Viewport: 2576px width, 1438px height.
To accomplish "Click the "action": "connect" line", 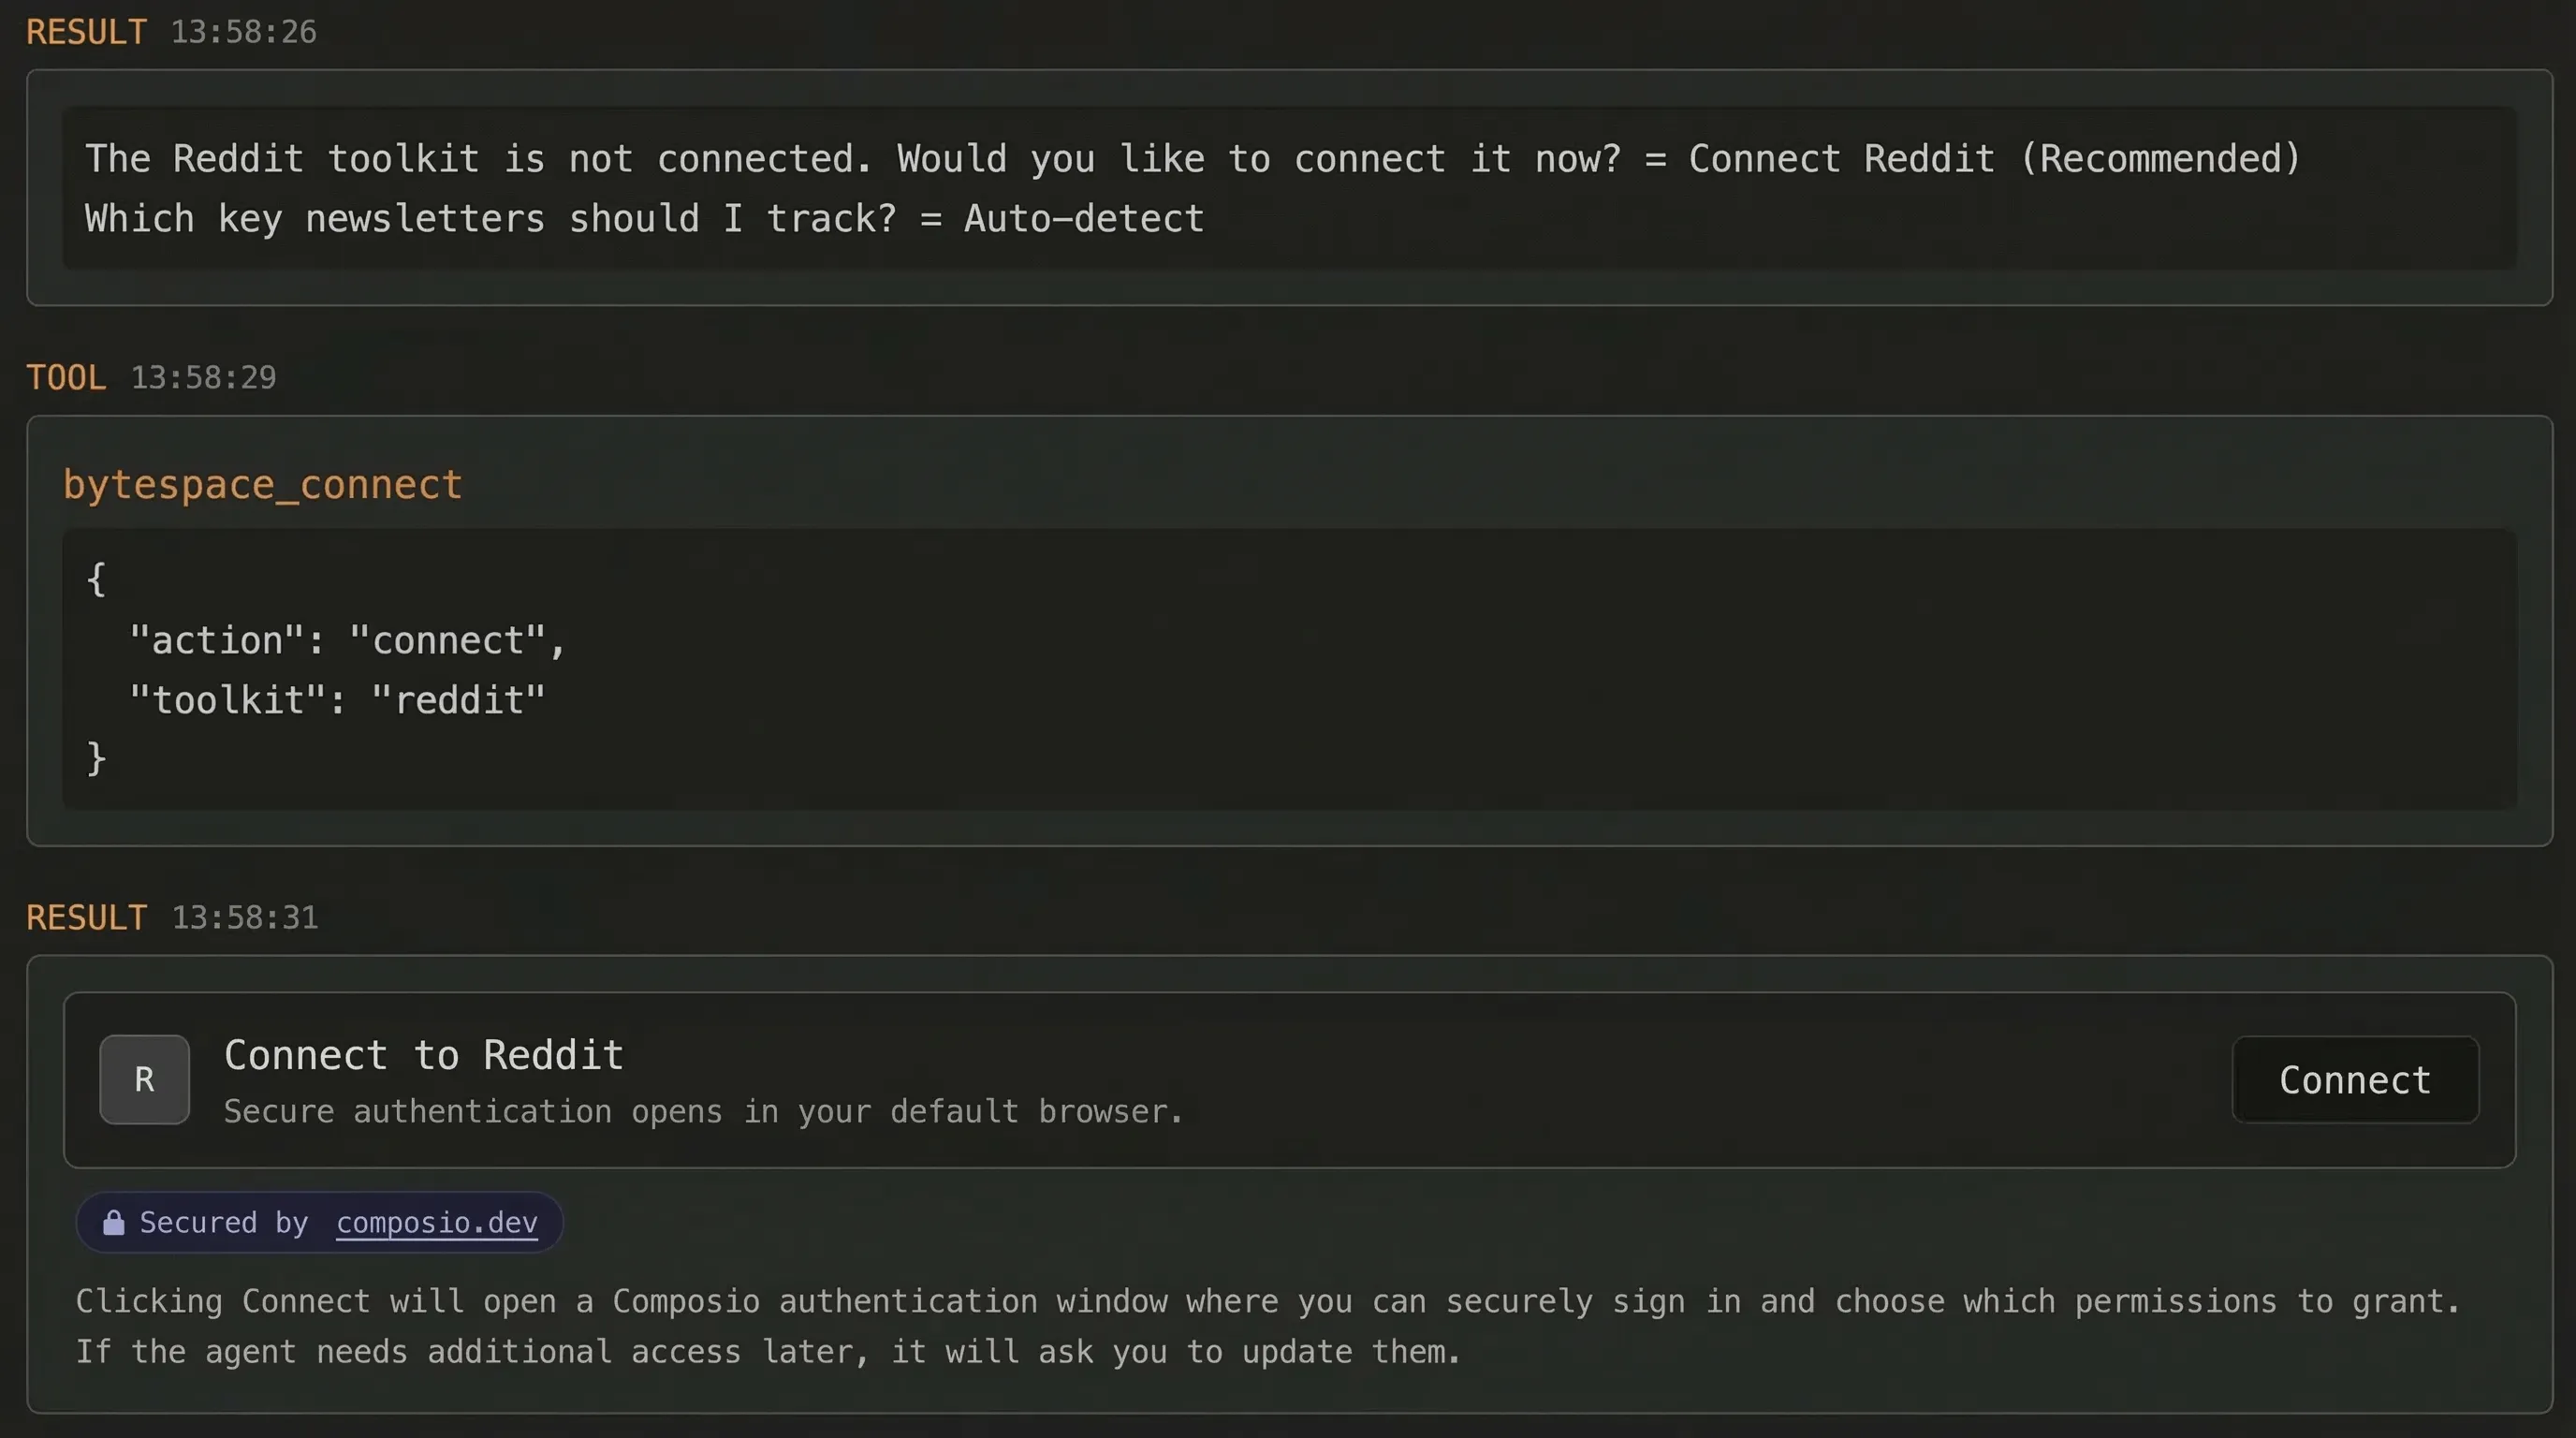I will [348, 640].
